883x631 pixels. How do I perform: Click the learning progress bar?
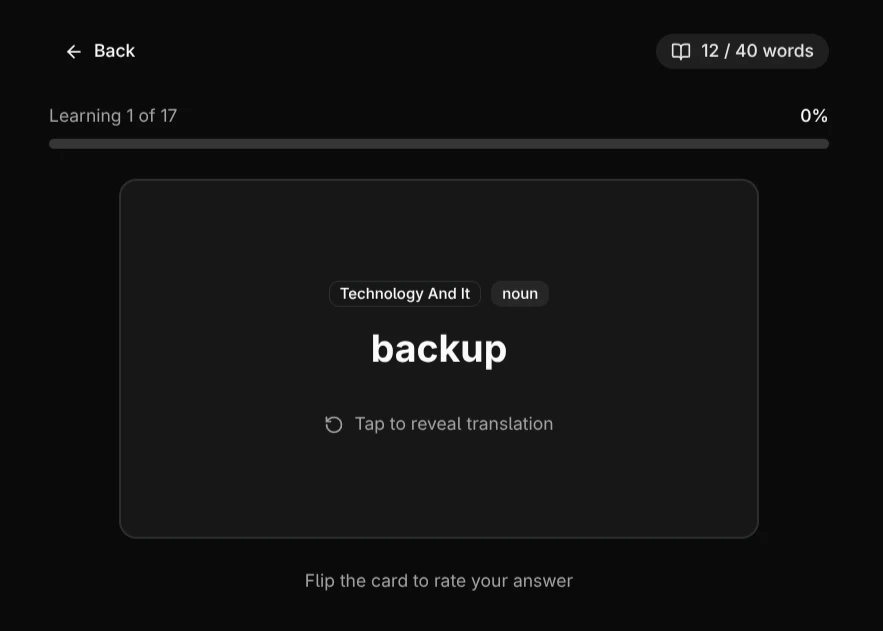(x=439, y=144)
